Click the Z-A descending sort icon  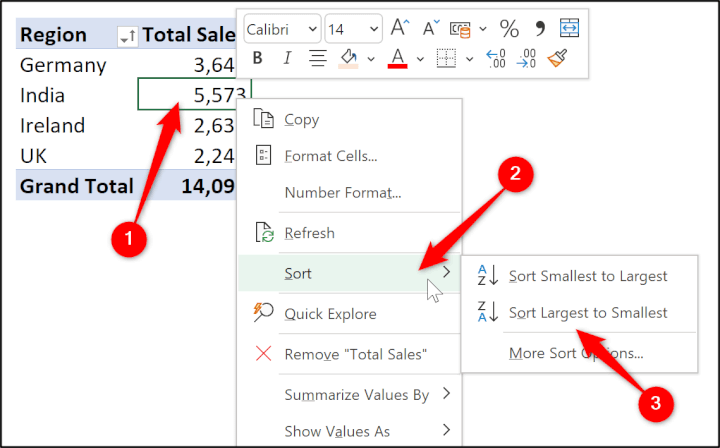point(488,312)
